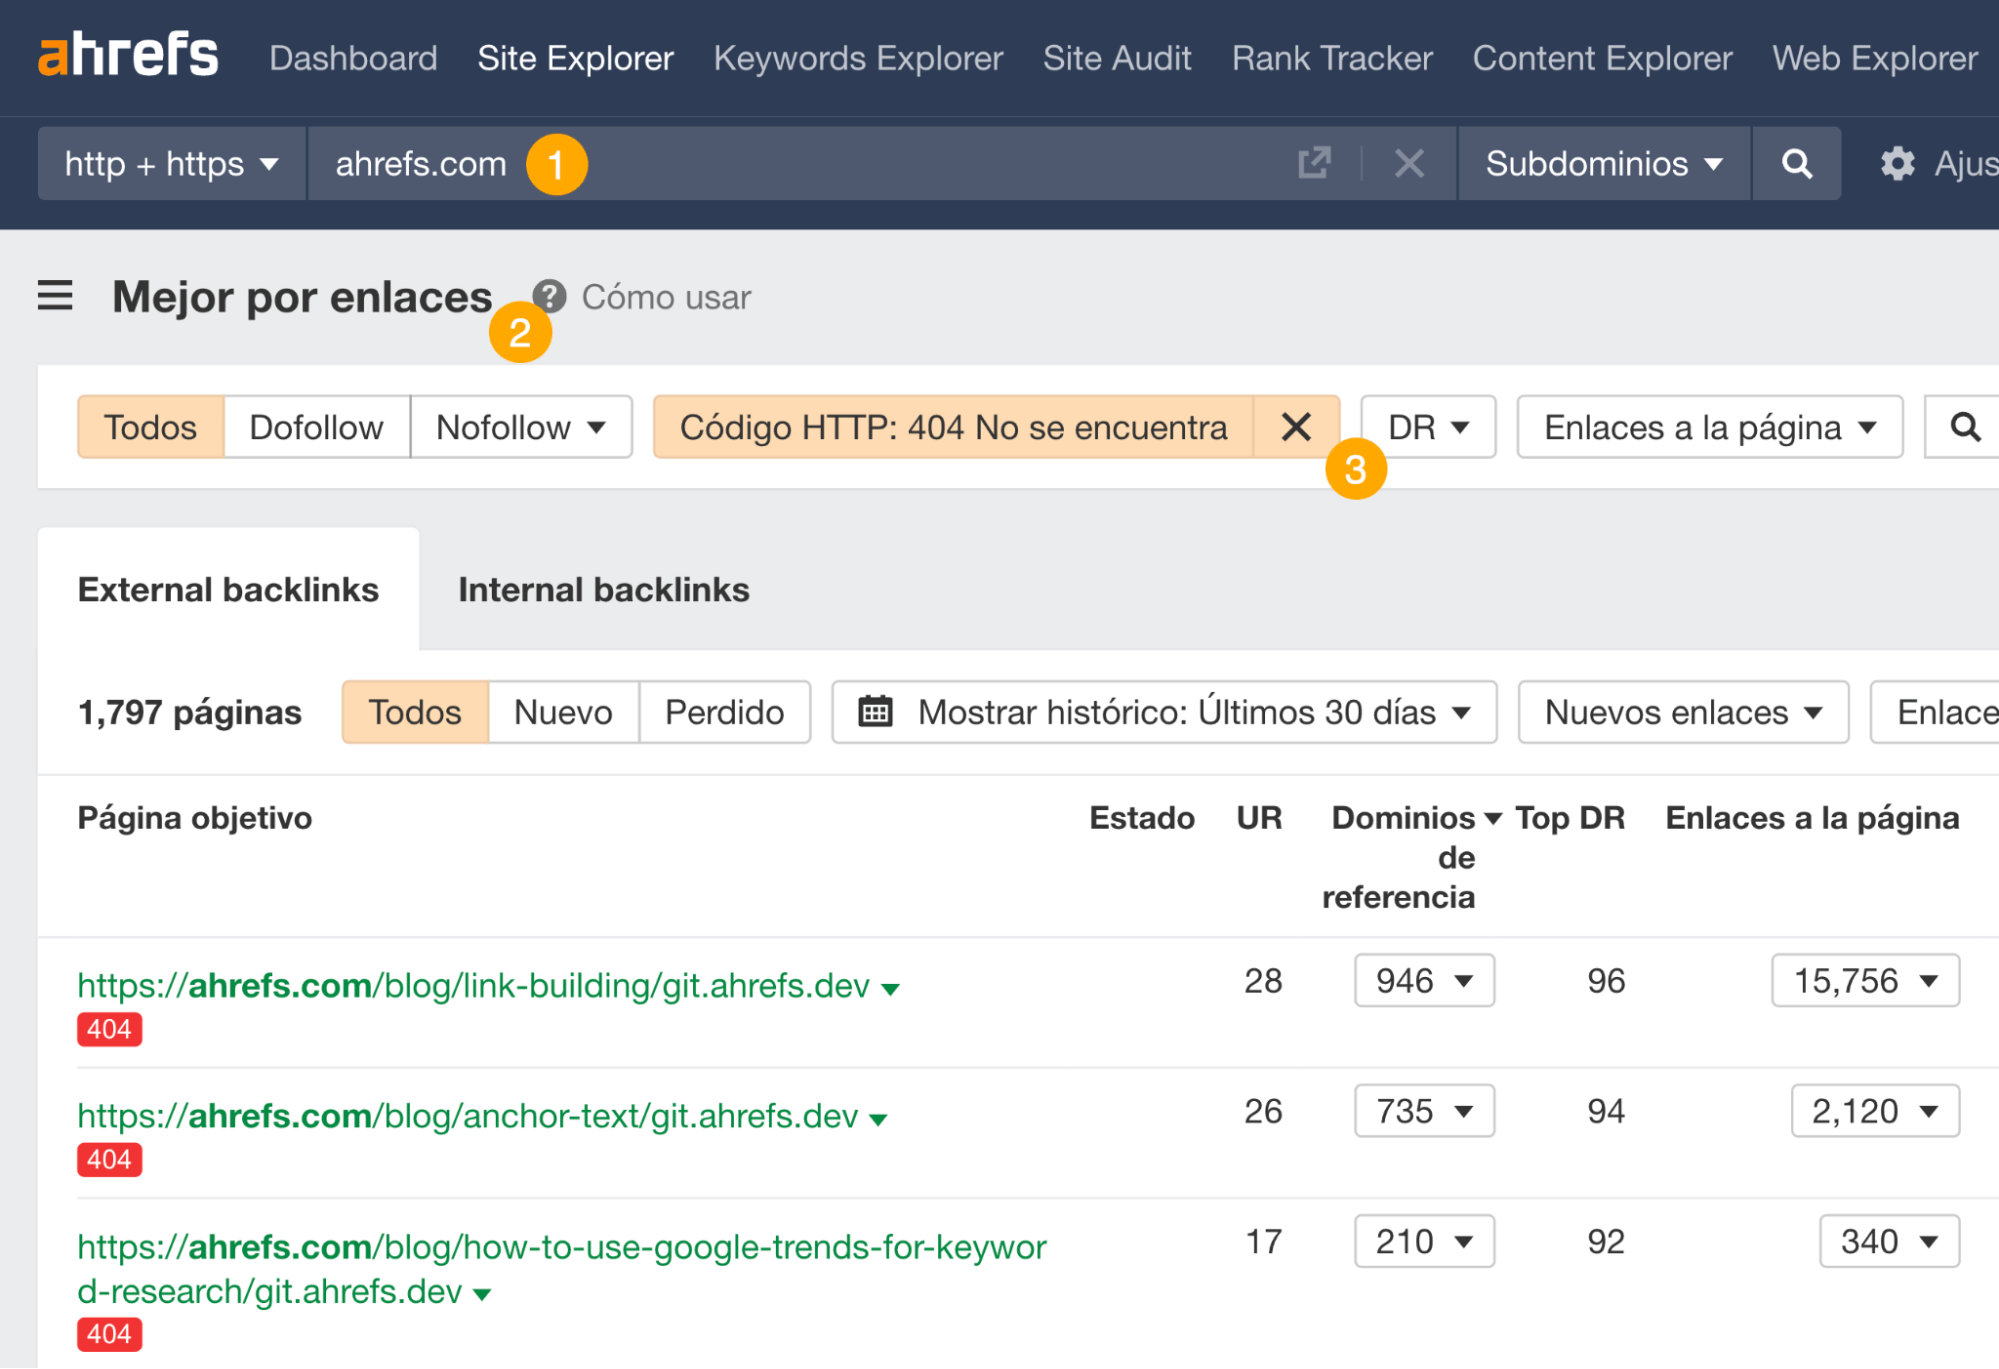This screenshot has height=1369, width=1999.
Task: Click the search icon in the filters row
Action: click(1965, 427)
